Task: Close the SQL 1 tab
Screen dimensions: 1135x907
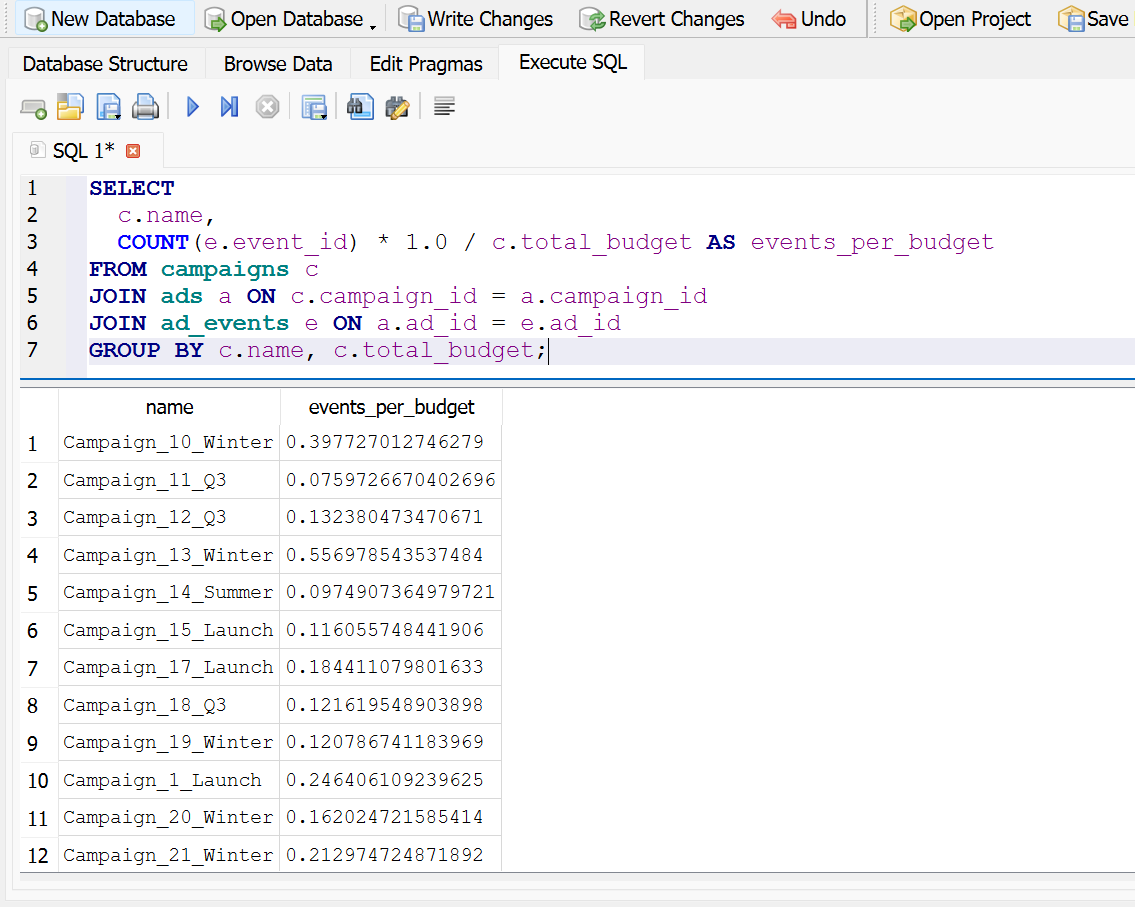Action: click(x=133, y=151)
